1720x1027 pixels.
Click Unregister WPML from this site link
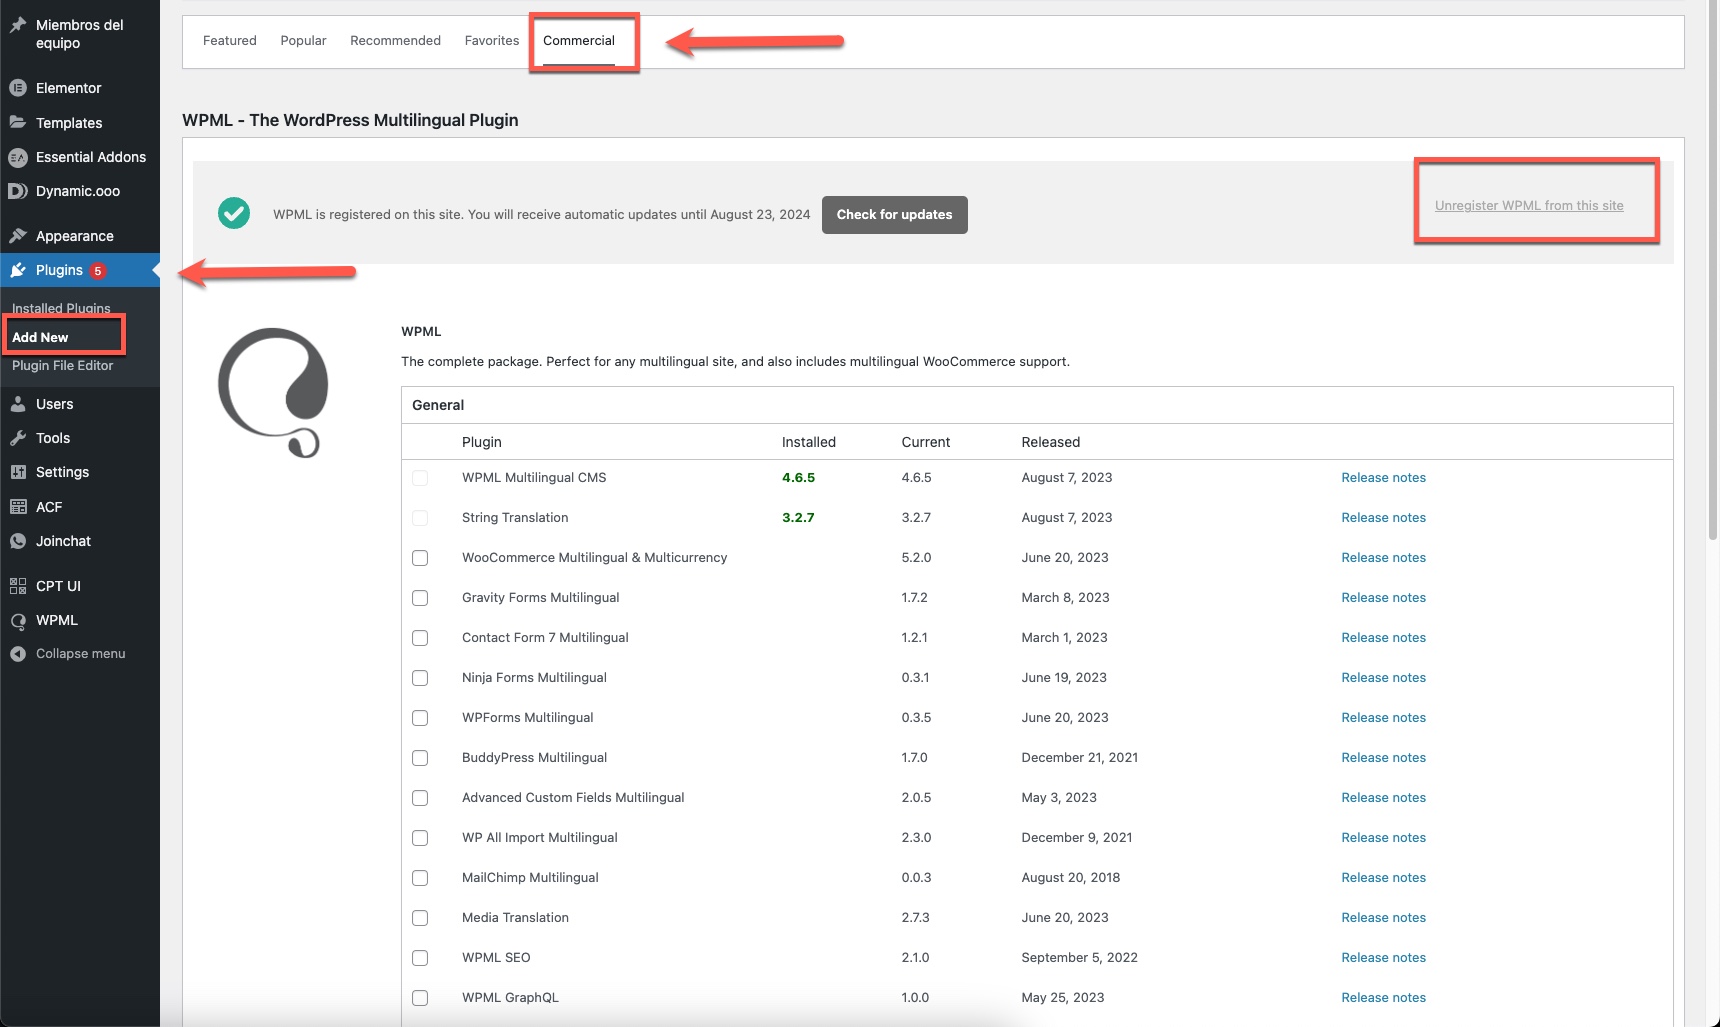click(1529, 206)
